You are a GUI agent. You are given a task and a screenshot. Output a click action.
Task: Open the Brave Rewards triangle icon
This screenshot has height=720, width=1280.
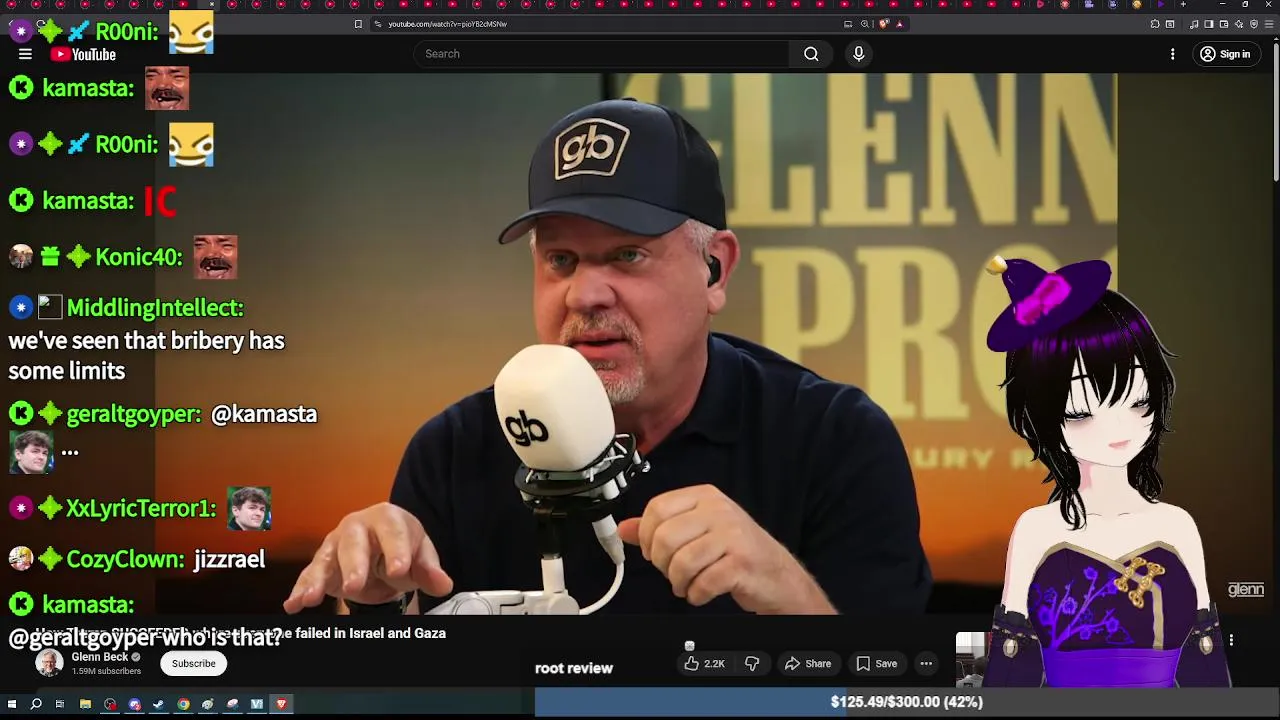click(x=899, y=24)
